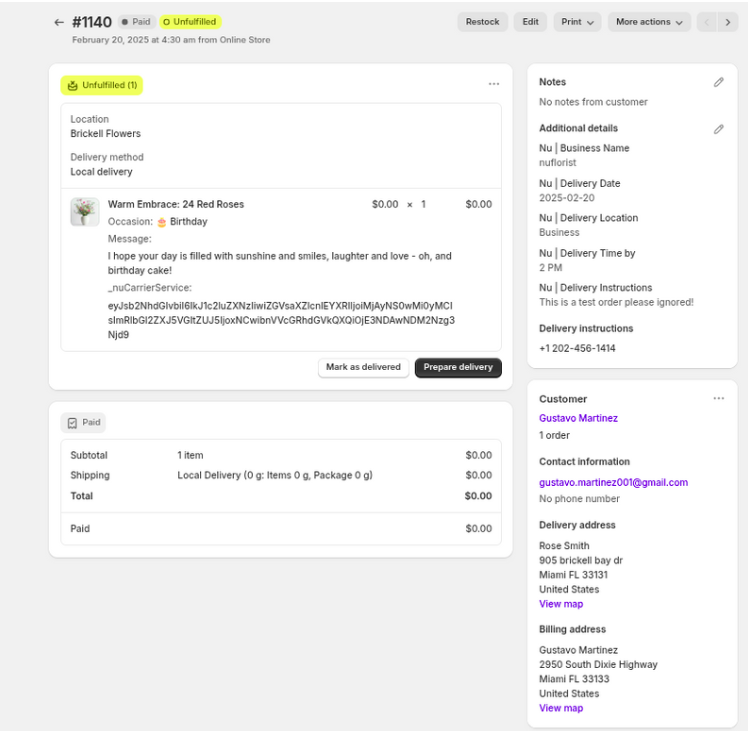Click the Prepare delivery button
This screenshot has height=731, width=748.
[x=458, y=367]
